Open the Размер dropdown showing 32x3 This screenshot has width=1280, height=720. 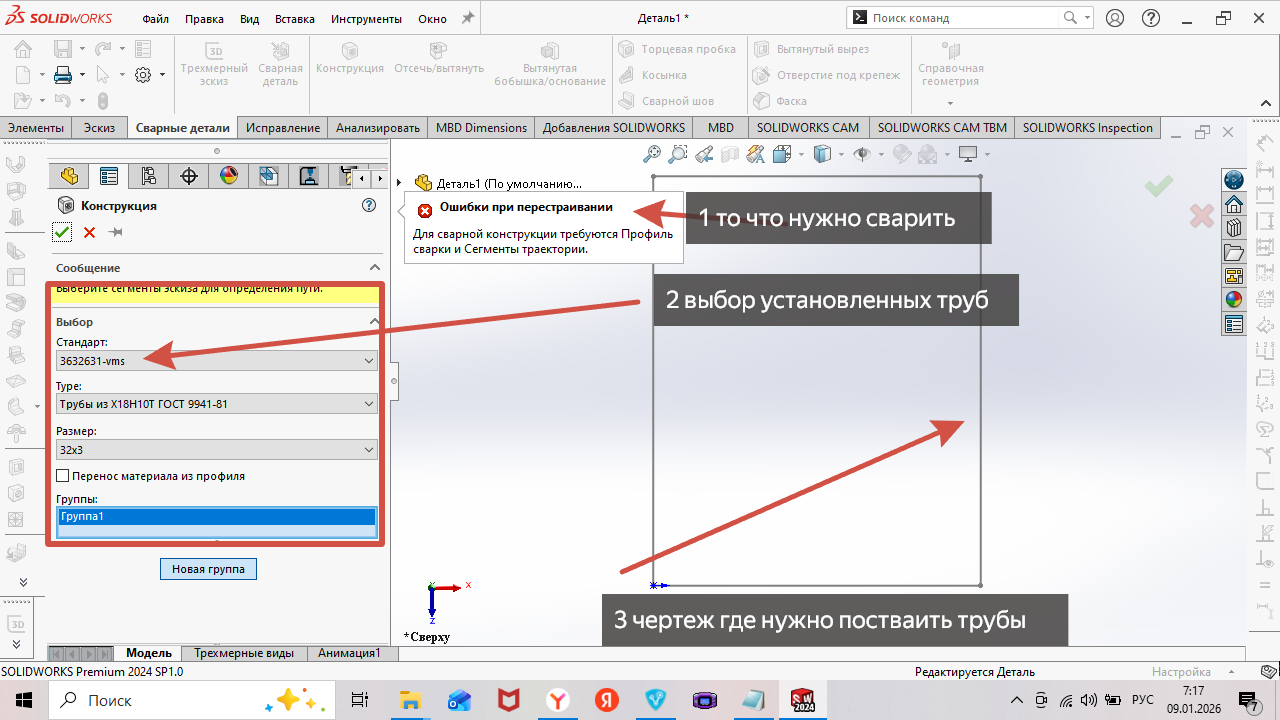pos(217,450)
